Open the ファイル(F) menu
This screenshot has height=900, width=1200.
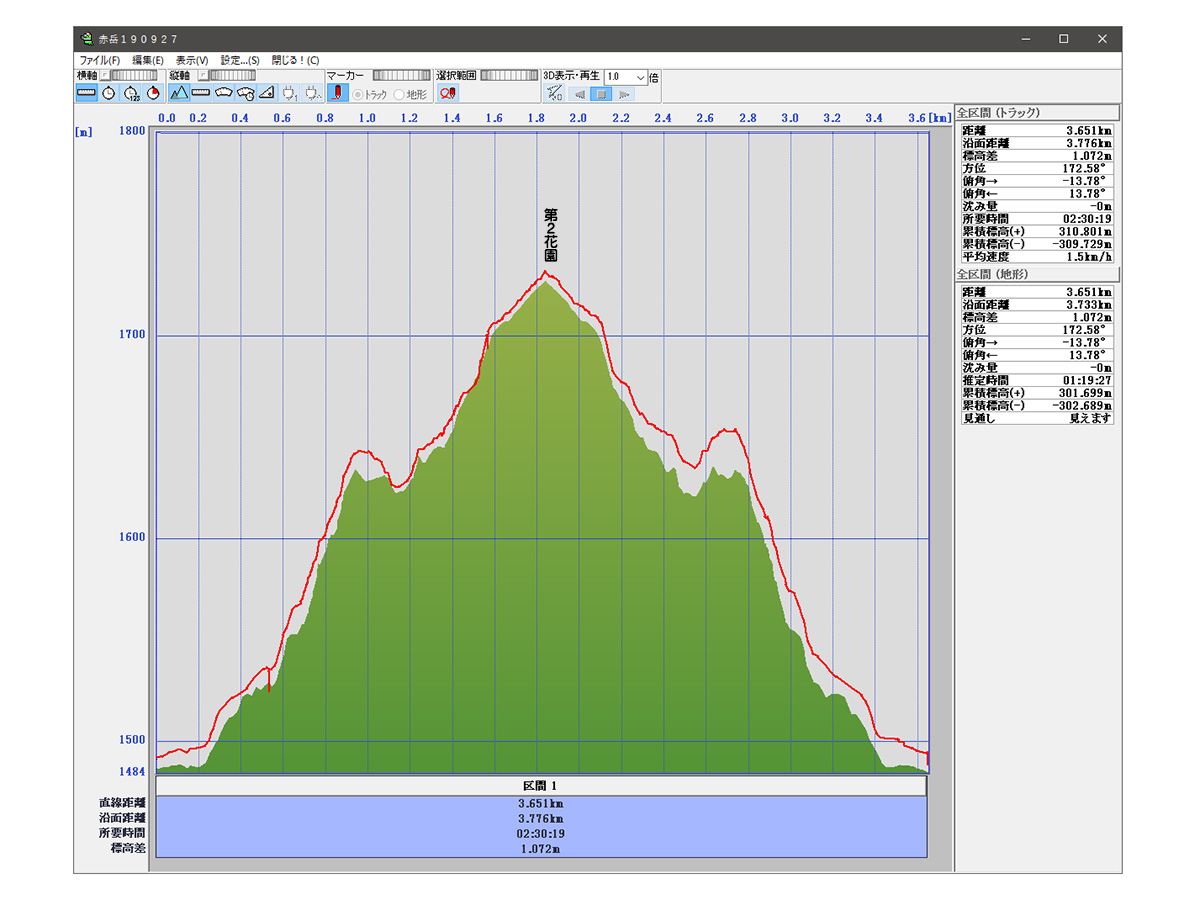coord(99,60)
